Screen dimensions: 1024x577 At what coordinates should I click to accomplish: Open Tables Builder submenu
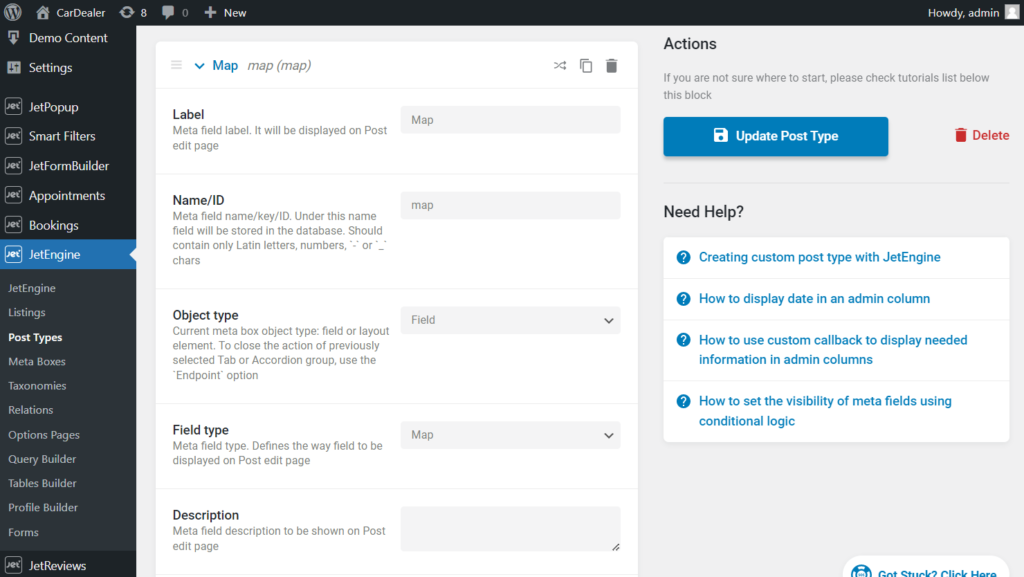(x=42, y=483)
